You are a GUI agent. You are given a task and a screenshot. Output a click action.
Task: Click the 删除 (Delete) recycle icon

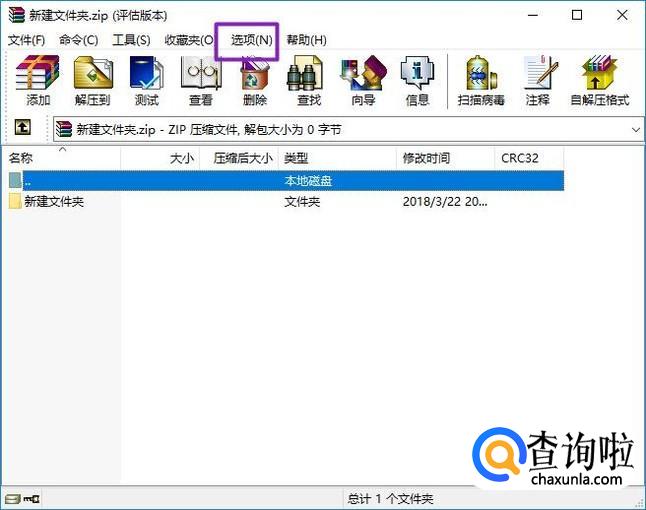coord(255,82)
